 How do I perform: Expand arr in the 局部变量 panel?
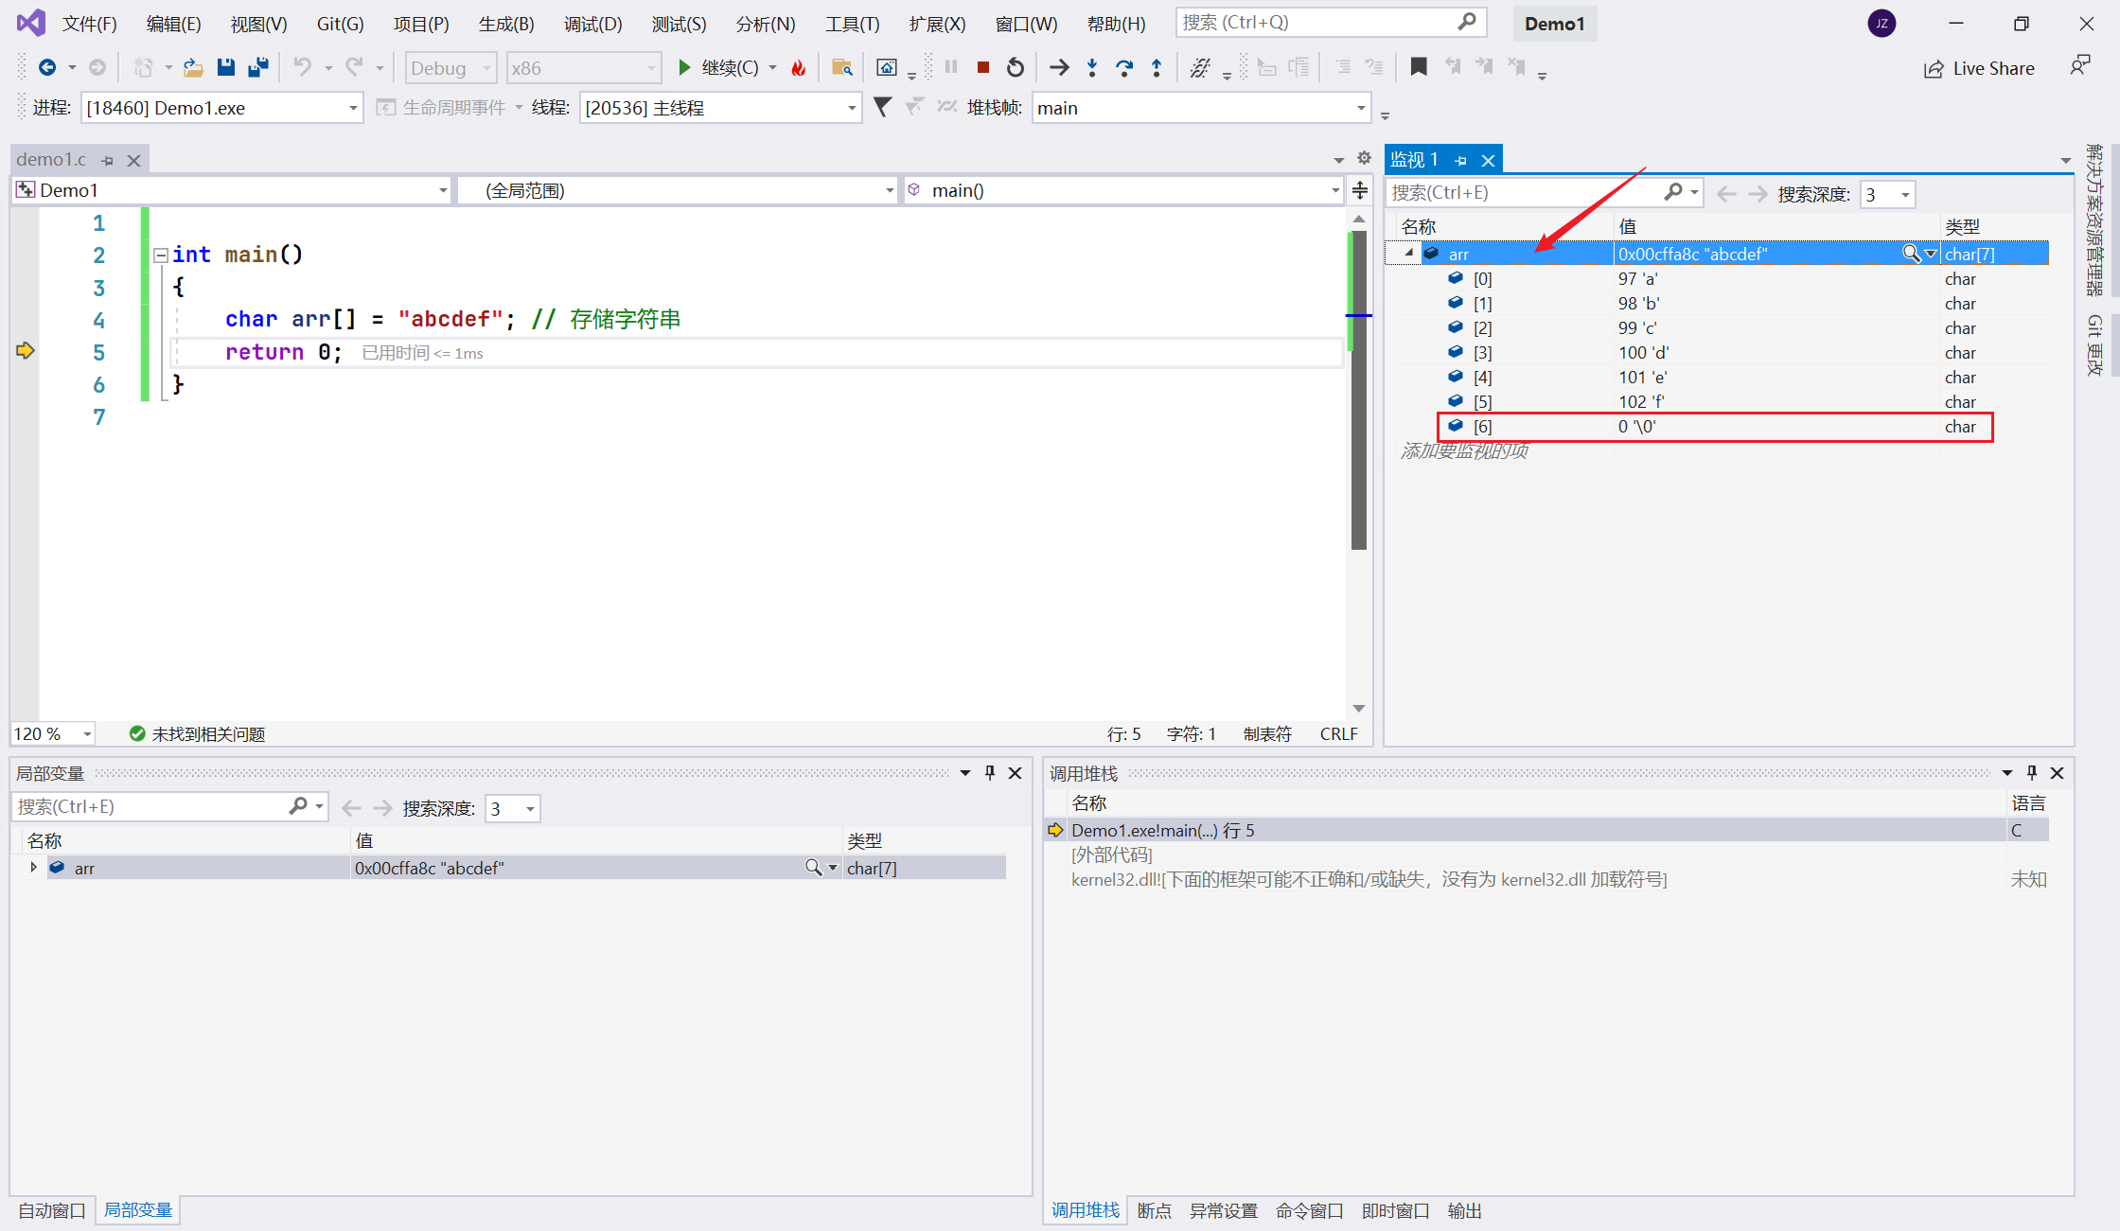[33, 868]
